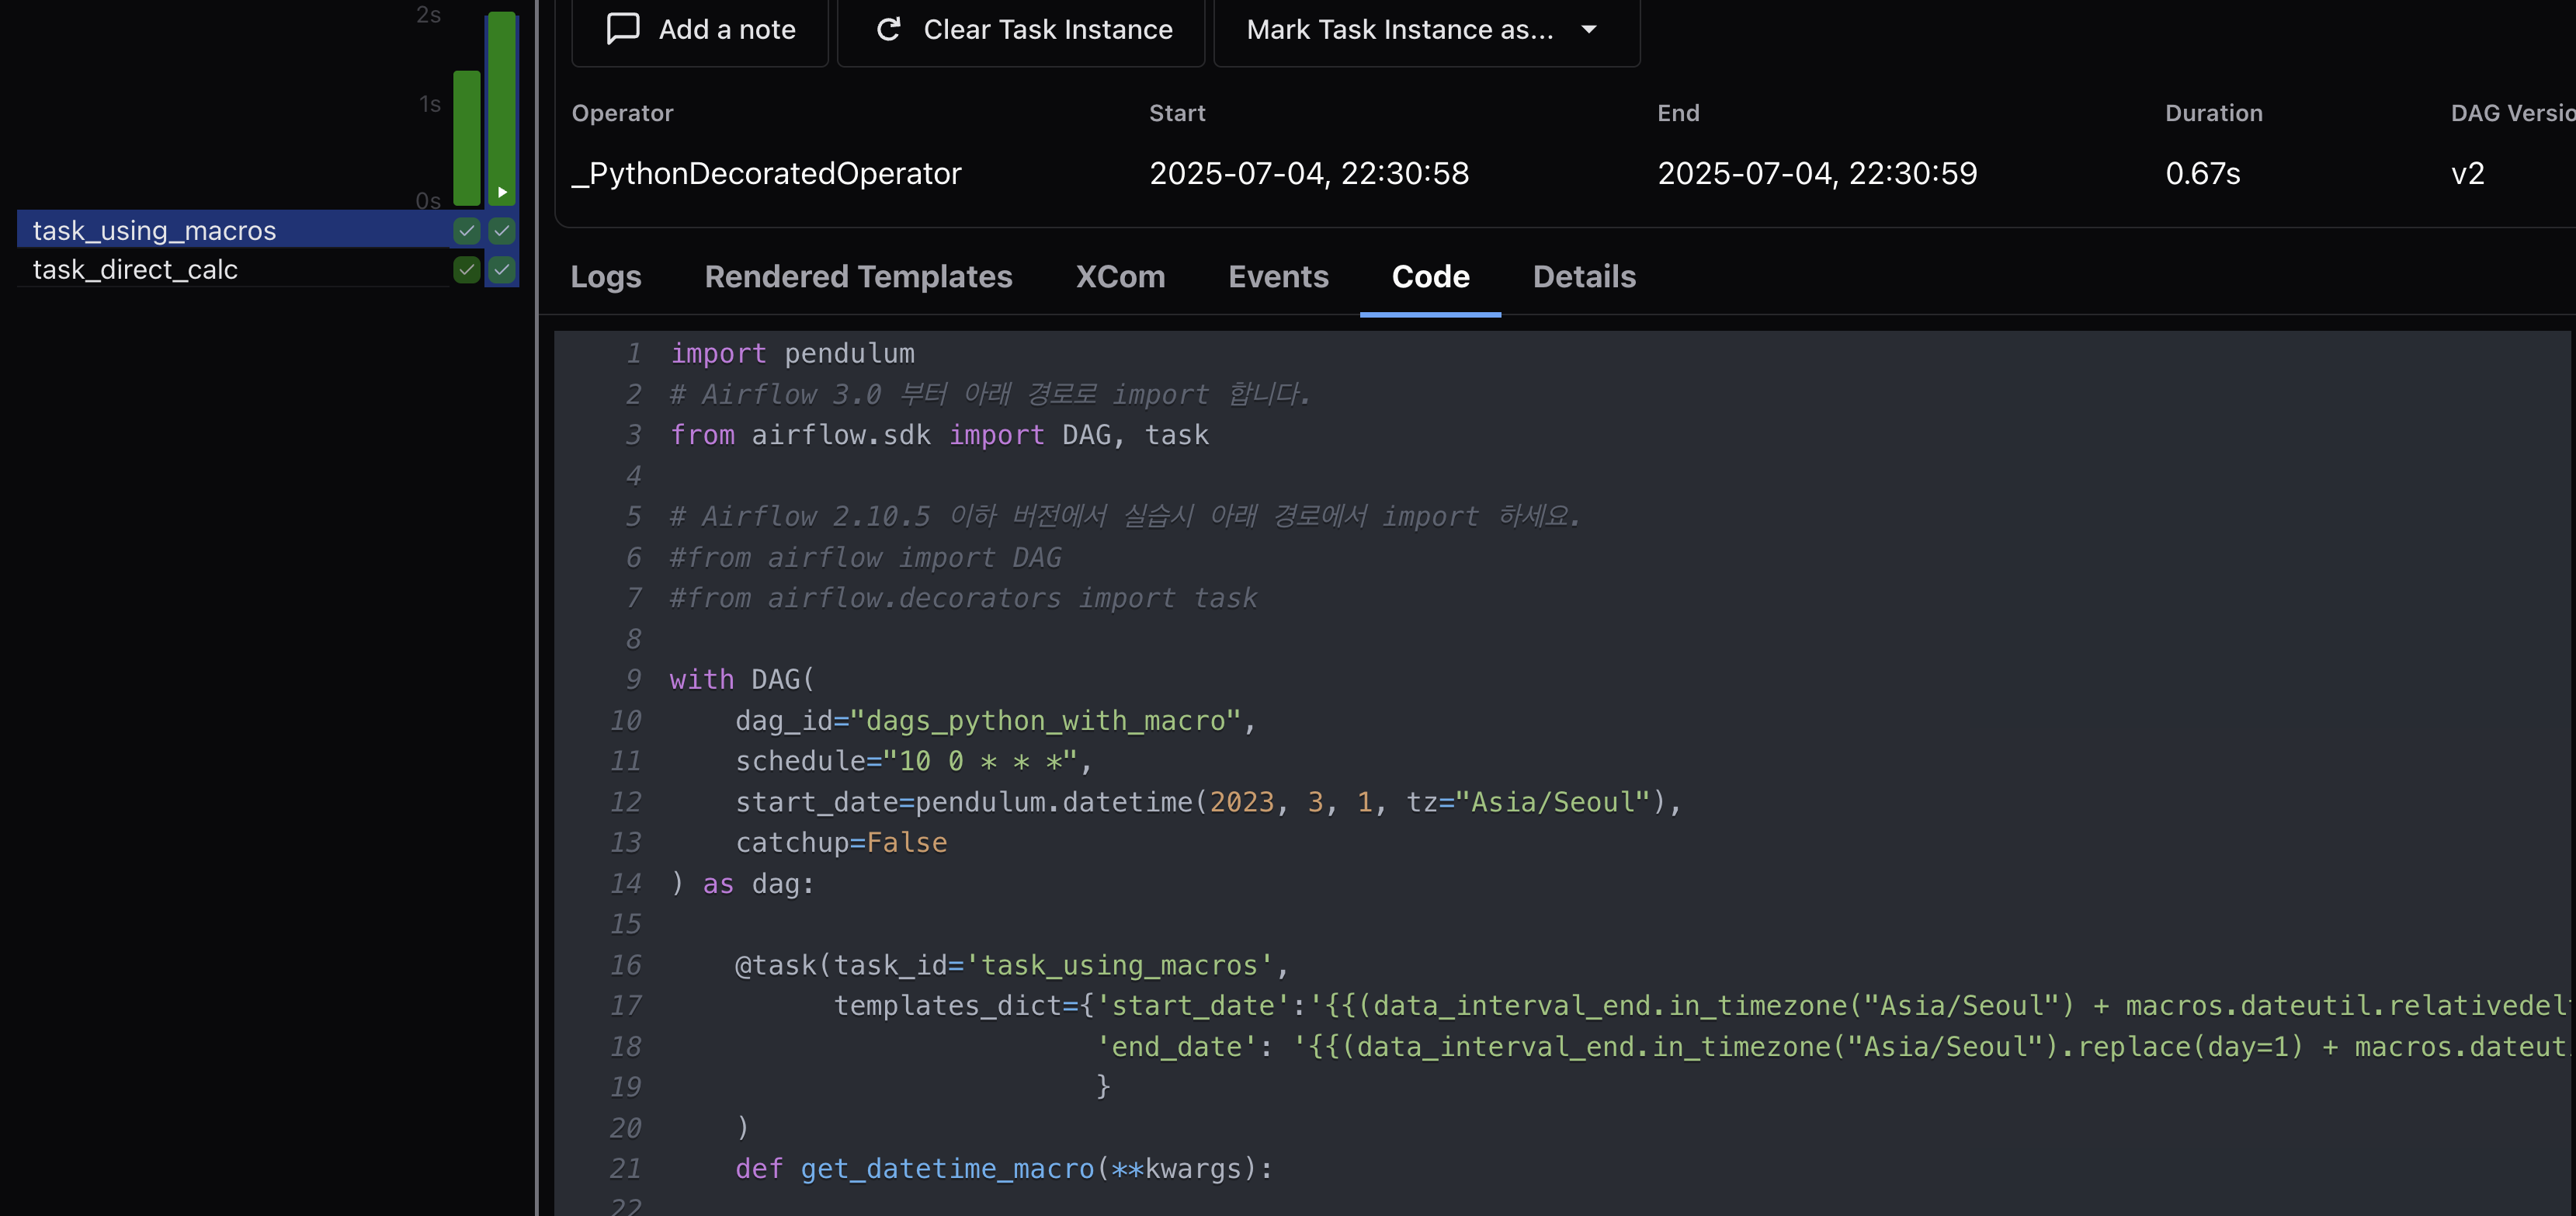Click the Duration column header
2576x1216 pixels.
click(2213, 113)
